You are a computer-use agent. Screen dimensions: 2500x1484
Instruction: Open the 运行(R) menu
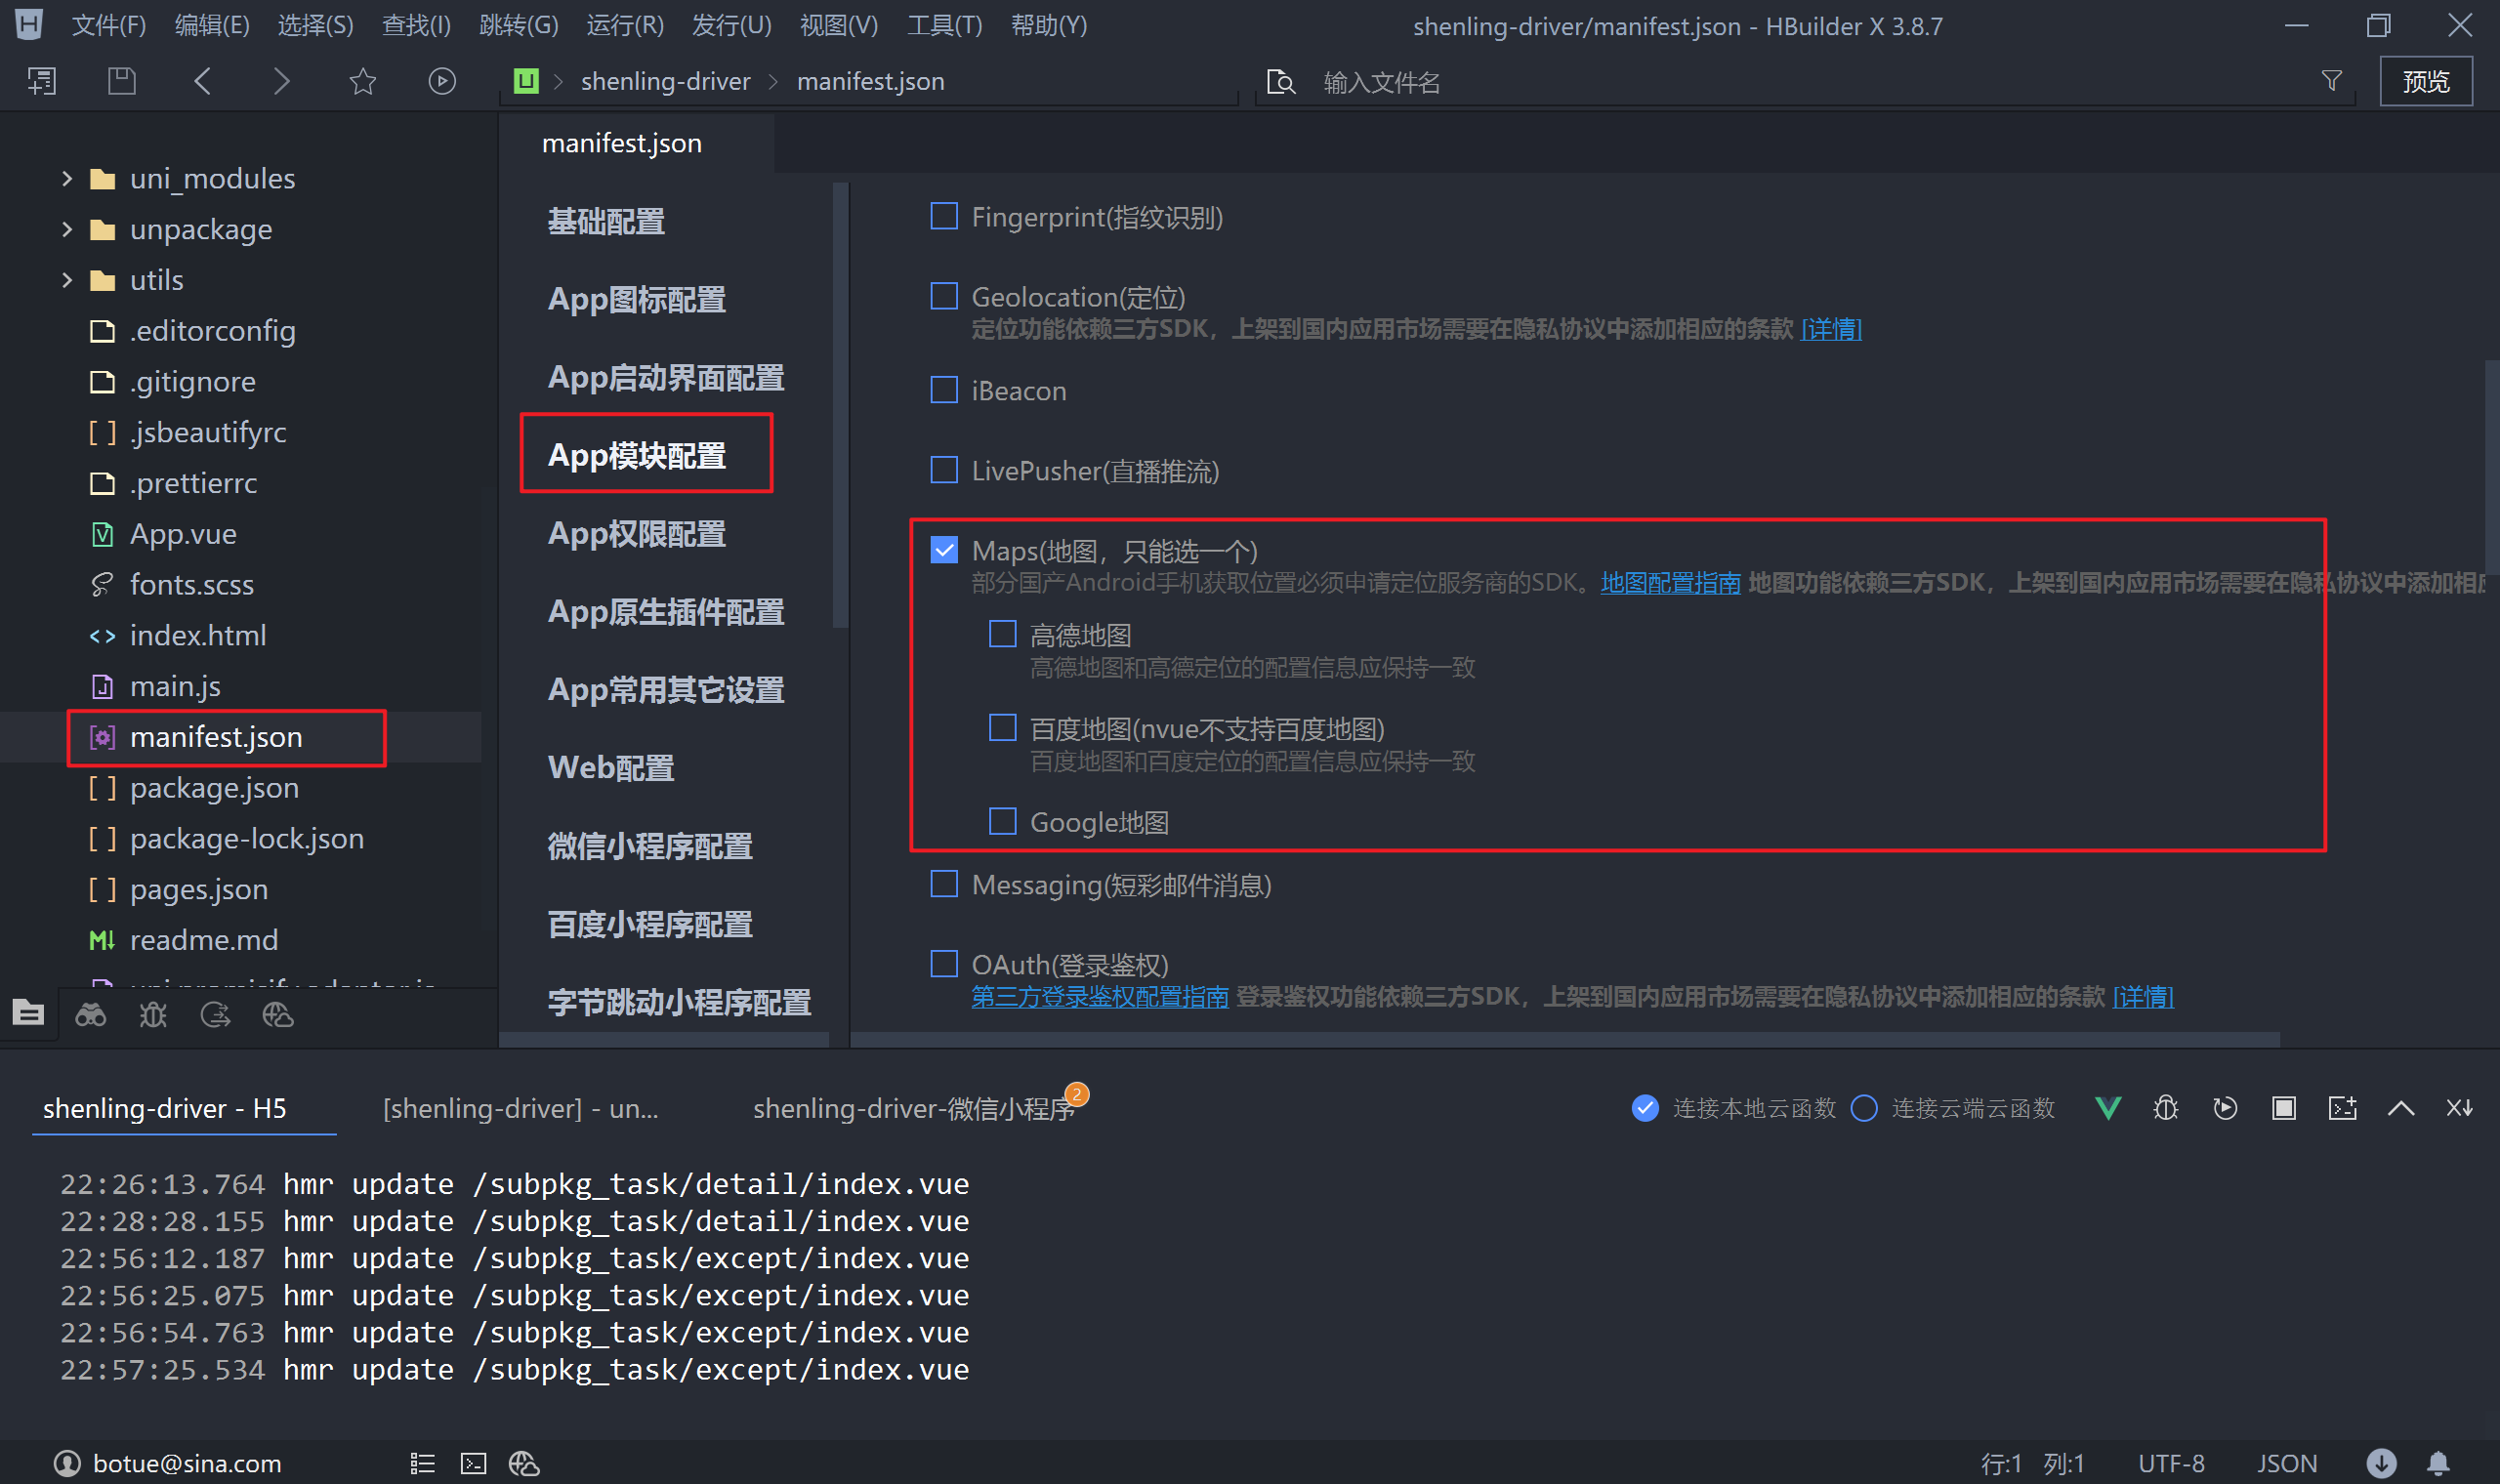click(625, 25)
